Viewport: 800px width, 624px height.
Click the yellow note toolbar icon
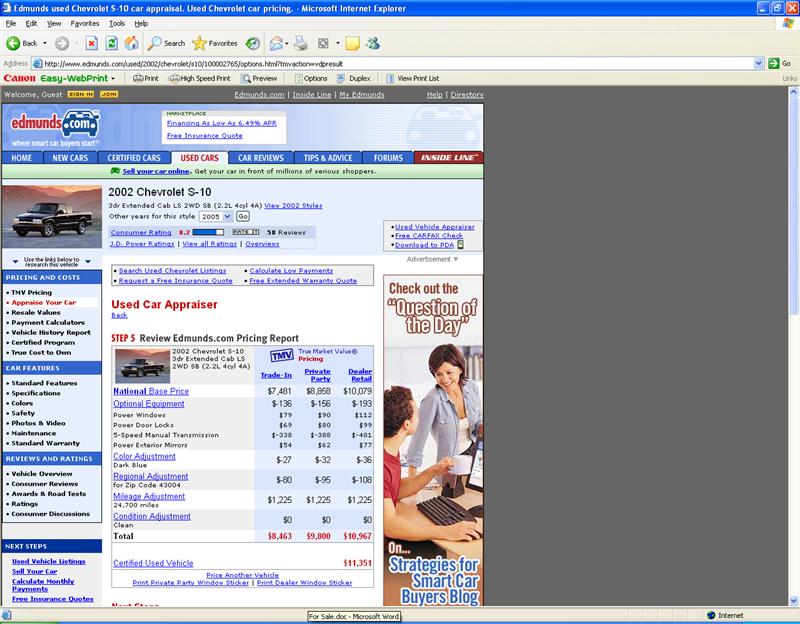tap(352, 43)
